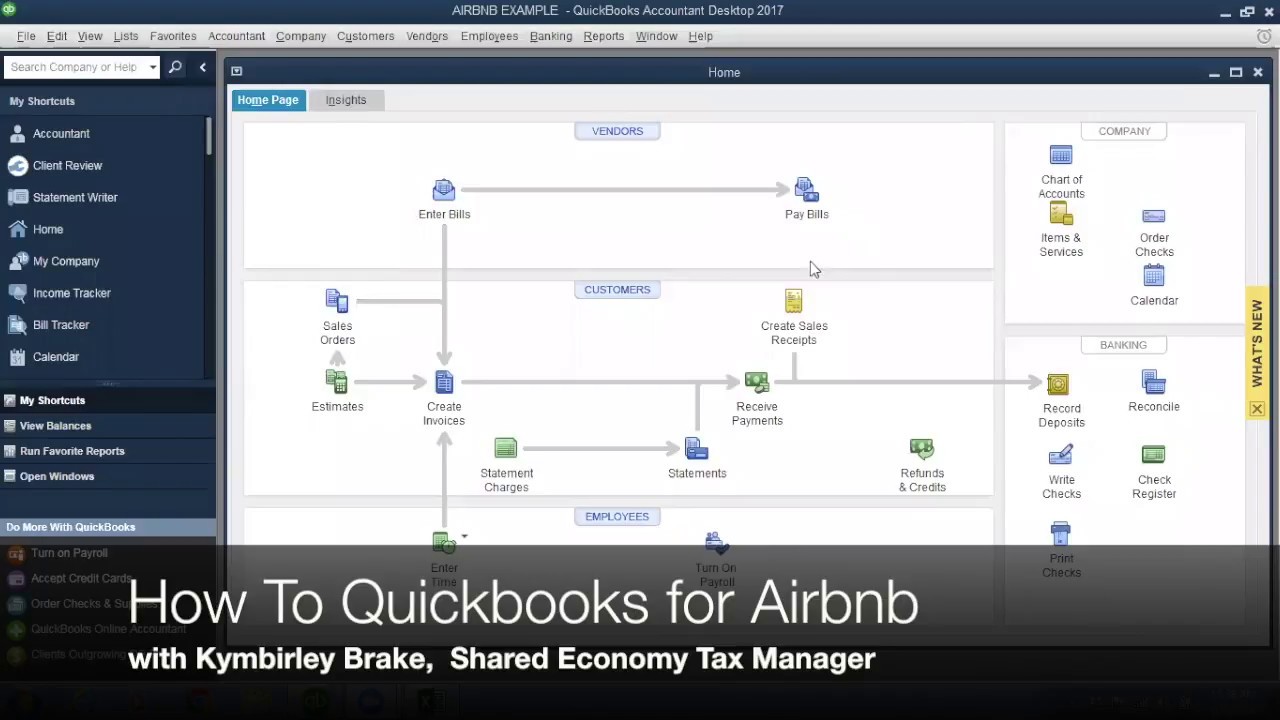Open Receive Payments icon
1280x720 pixels.
(x=757, y=382)
